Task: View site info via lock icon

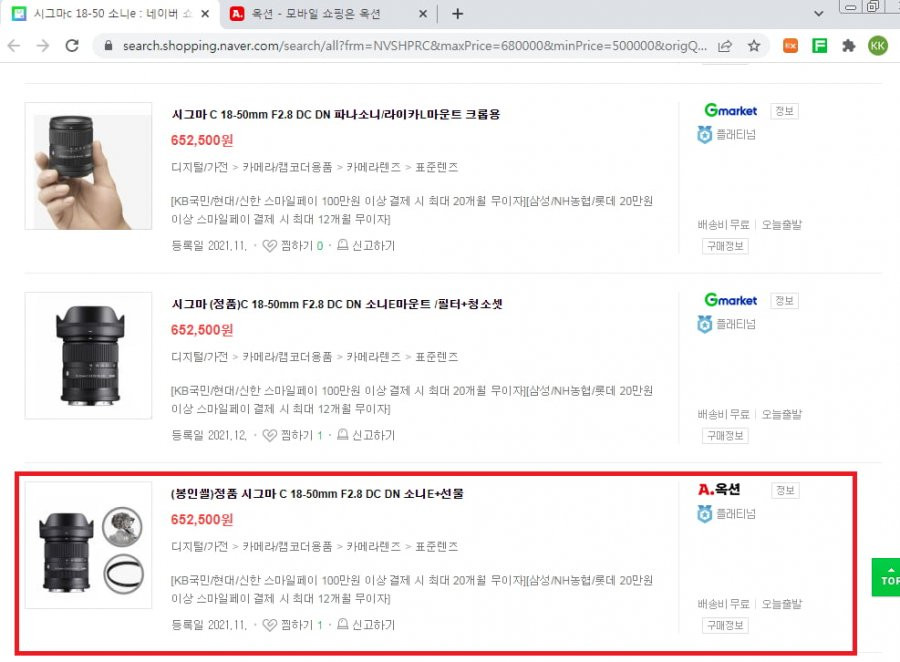Action: 108,45
